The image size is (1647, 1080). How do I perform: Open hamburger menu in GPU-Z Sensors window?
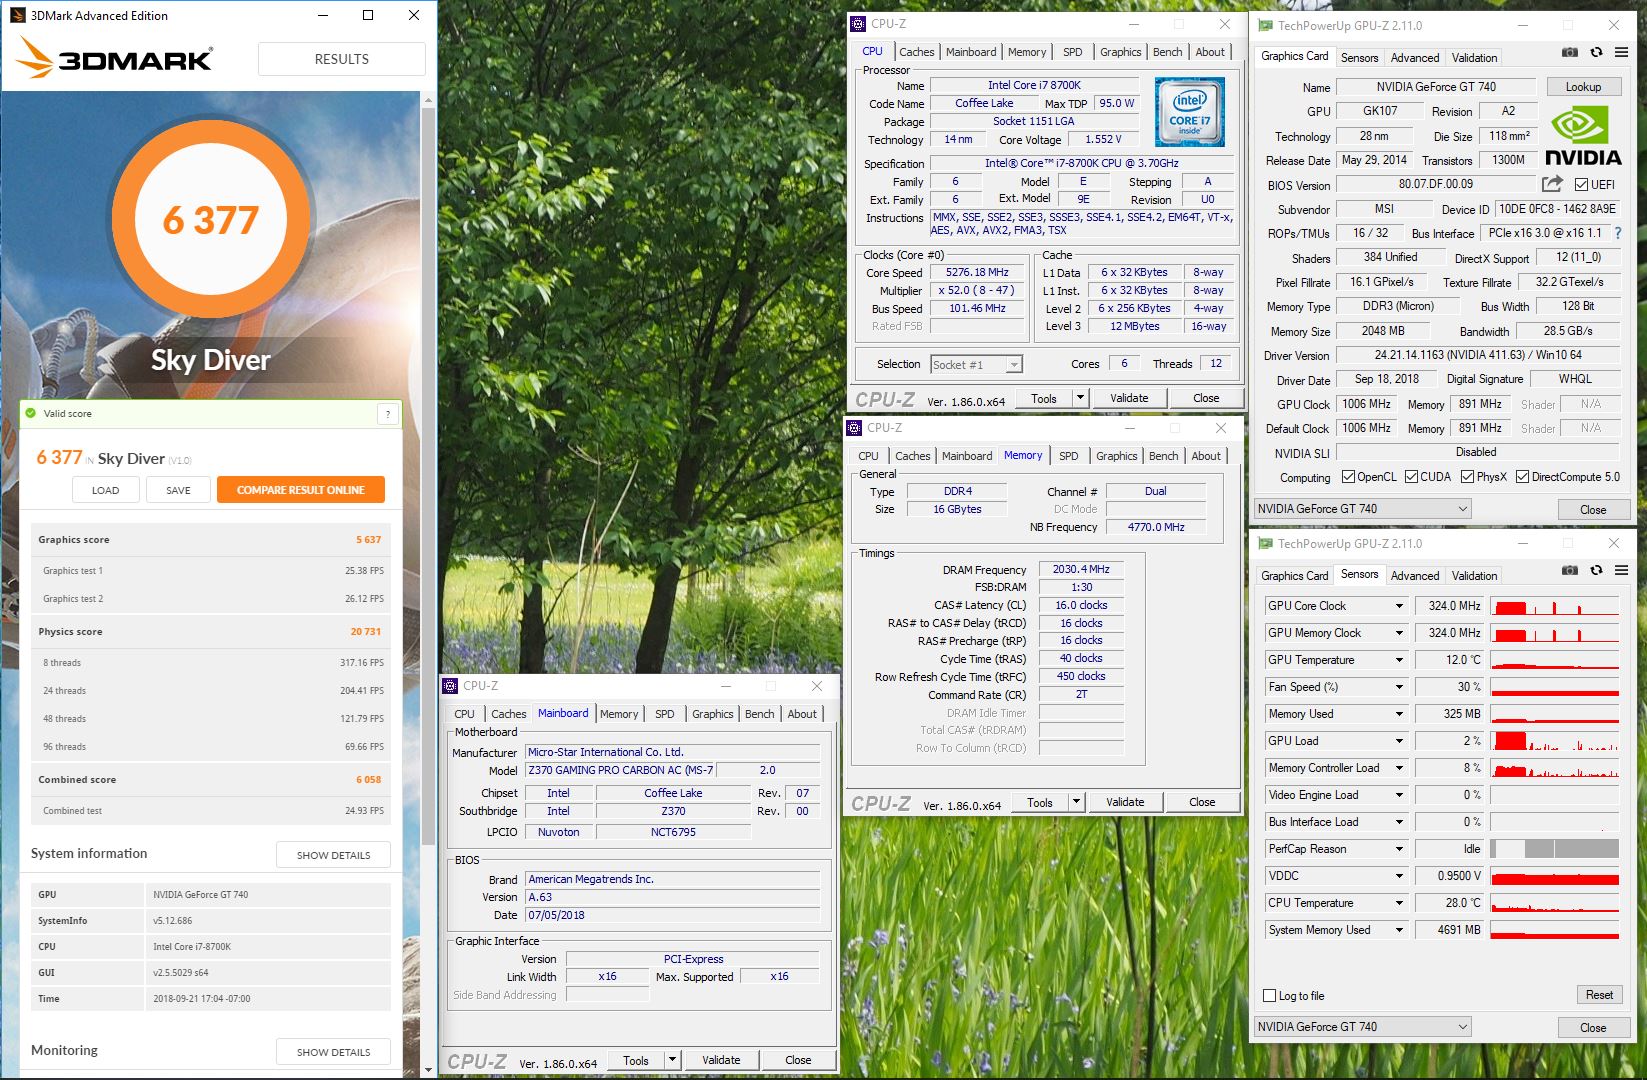click(x=1621, y=570)
